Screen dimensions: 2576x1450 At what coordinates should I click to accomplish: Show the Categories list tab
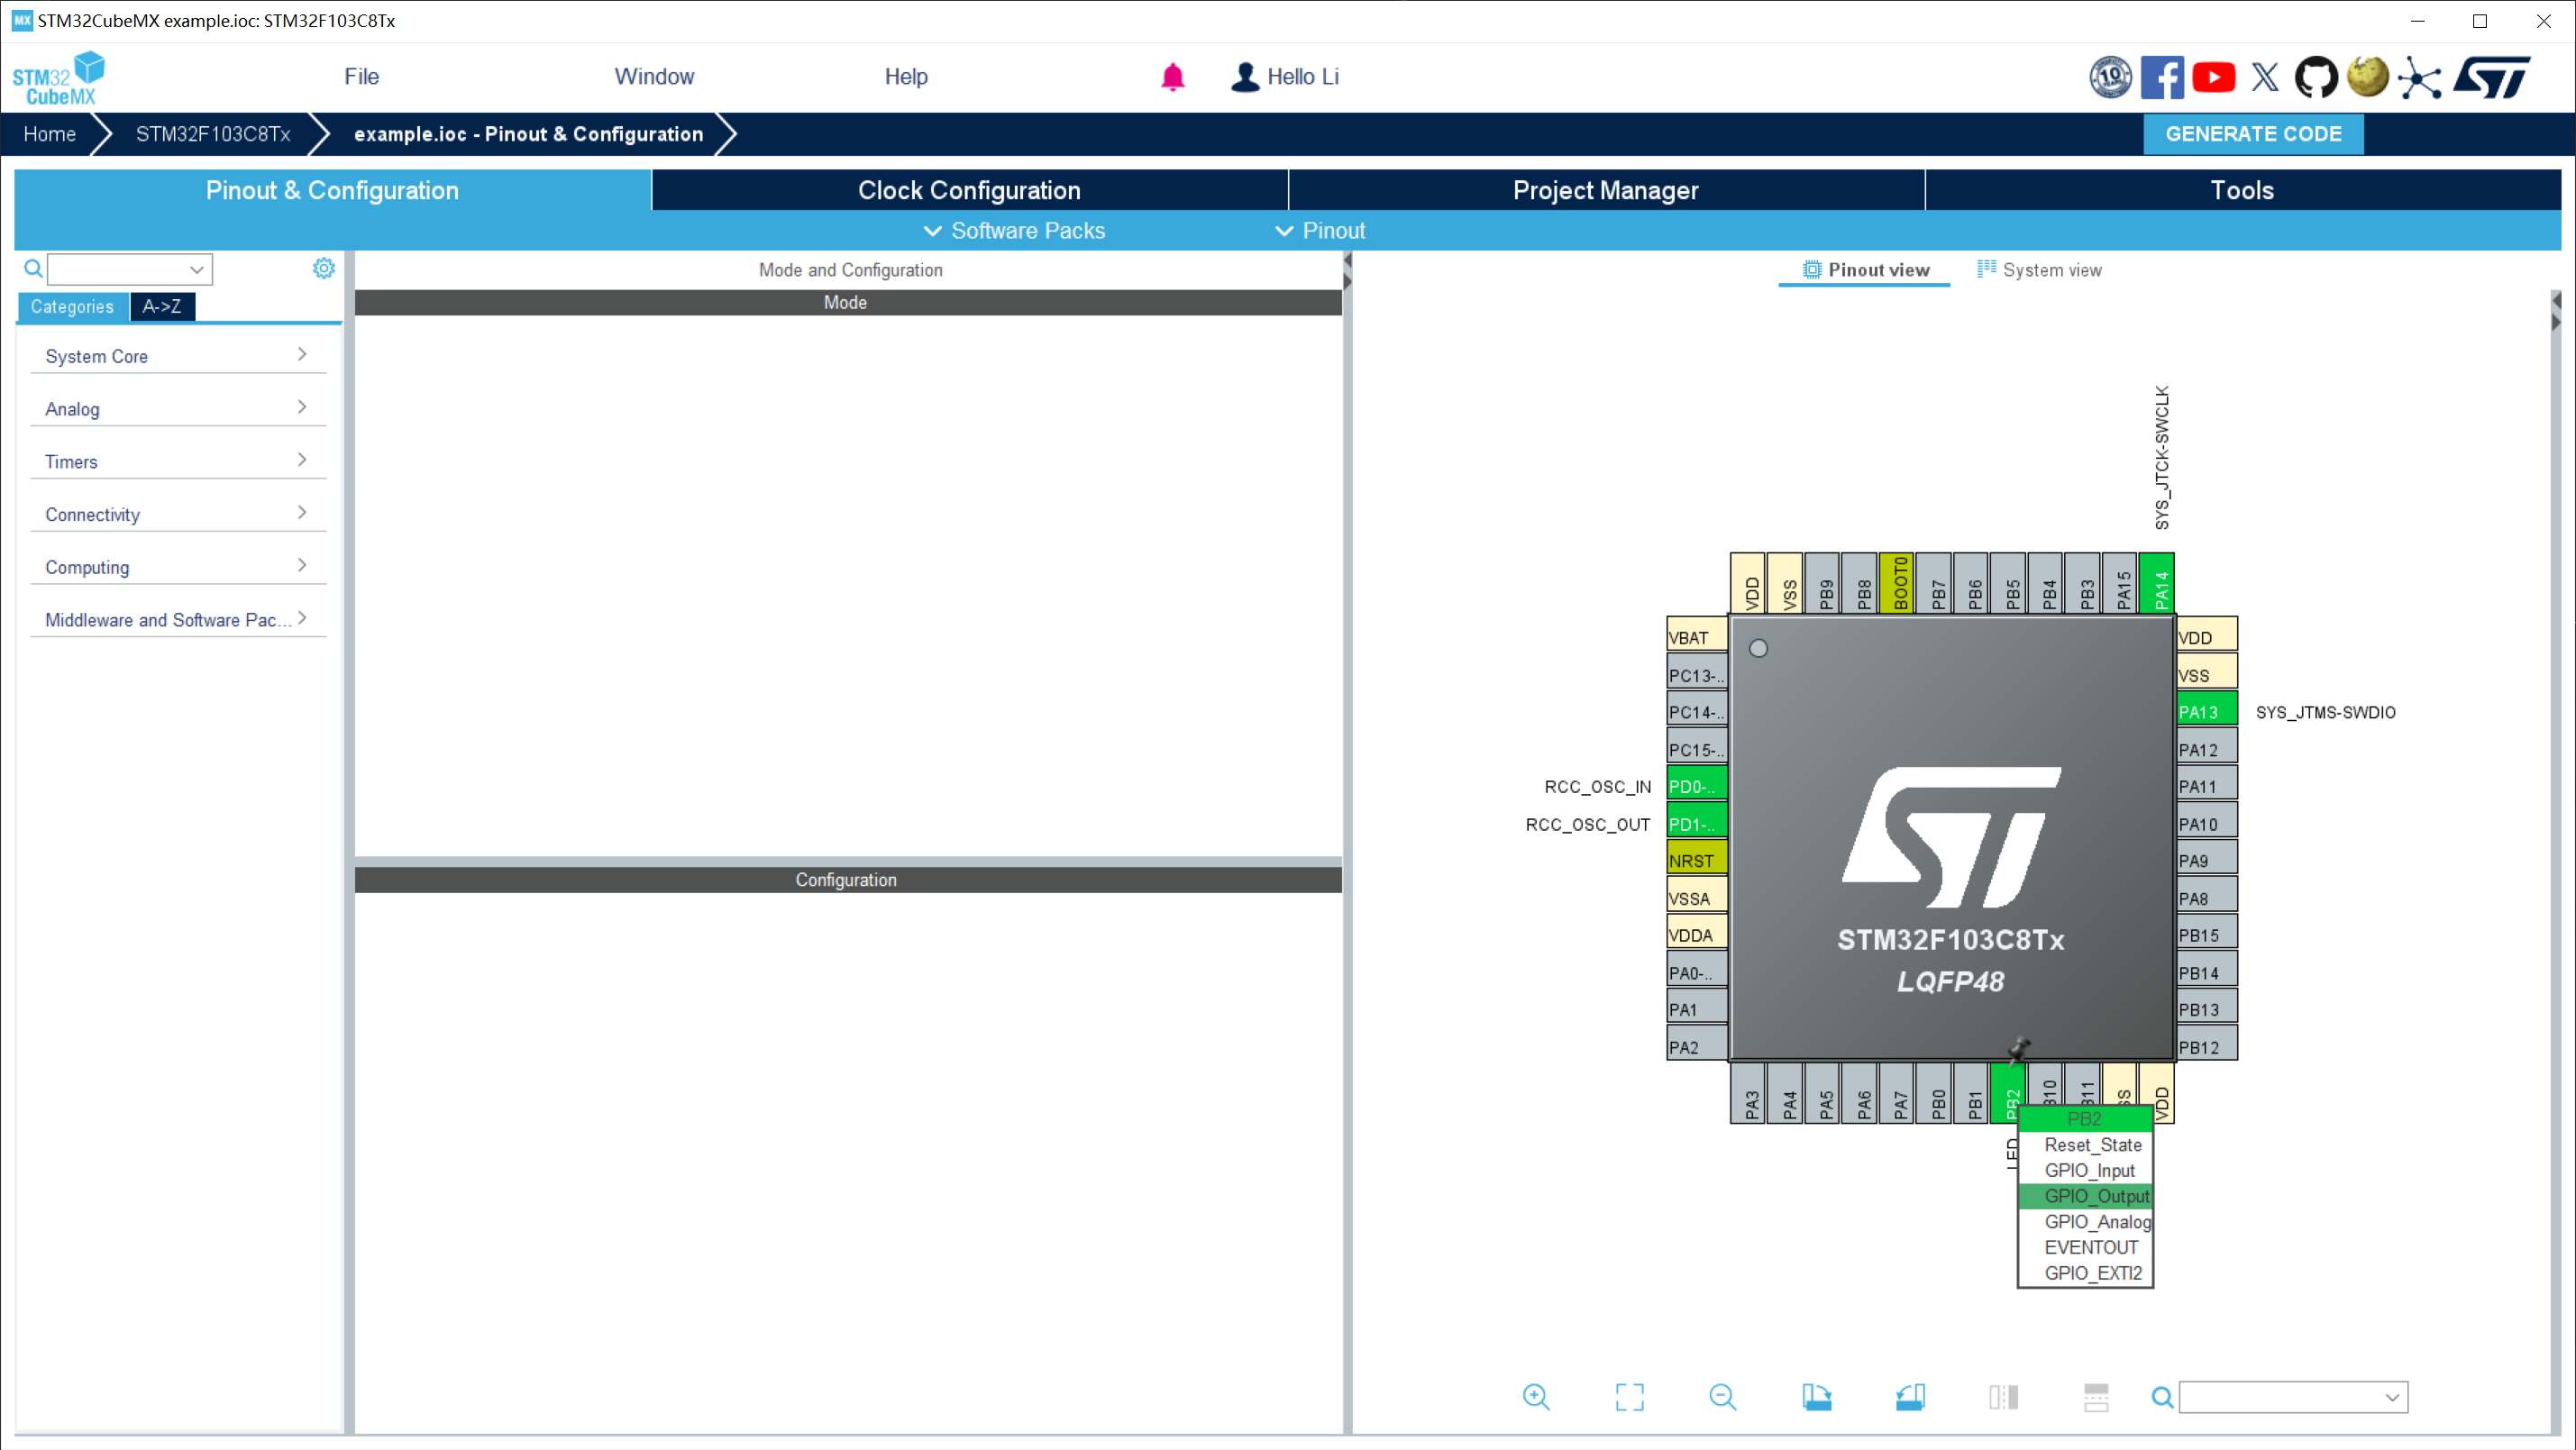point(72,307)
